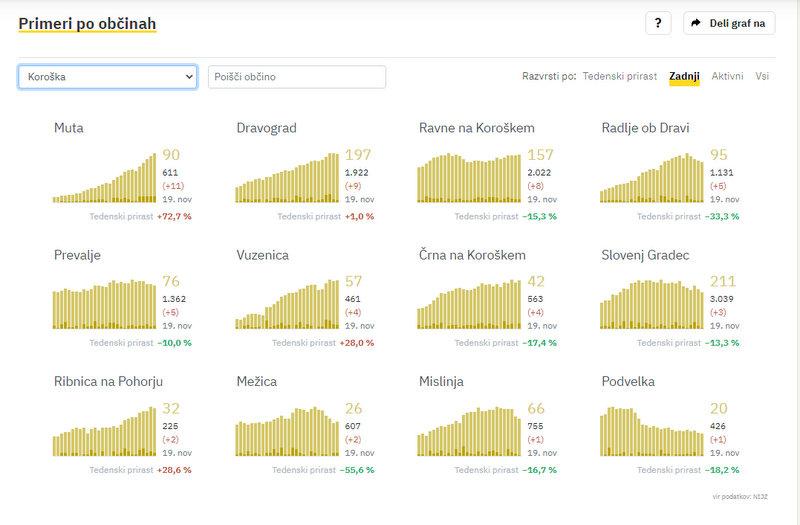Click the Muta bar chart

click(105, 178)
